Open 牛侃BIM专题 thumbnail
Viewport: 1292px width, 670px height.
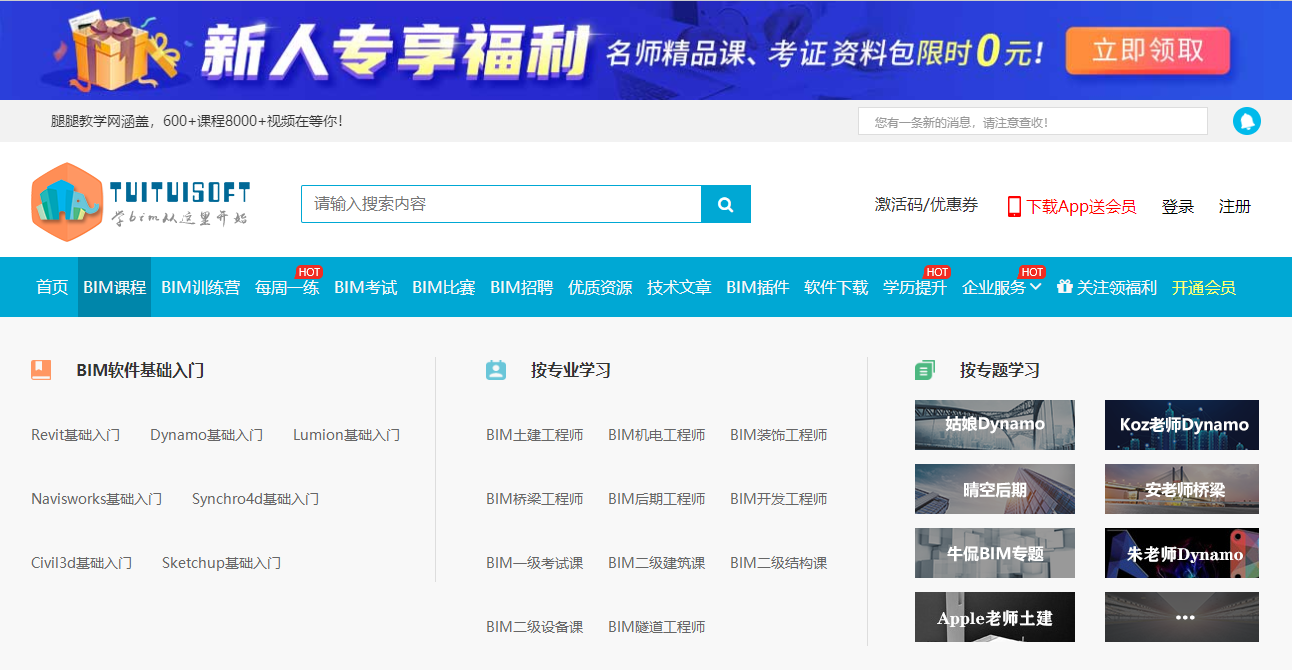pyautogui.click(x=995, y=553)
